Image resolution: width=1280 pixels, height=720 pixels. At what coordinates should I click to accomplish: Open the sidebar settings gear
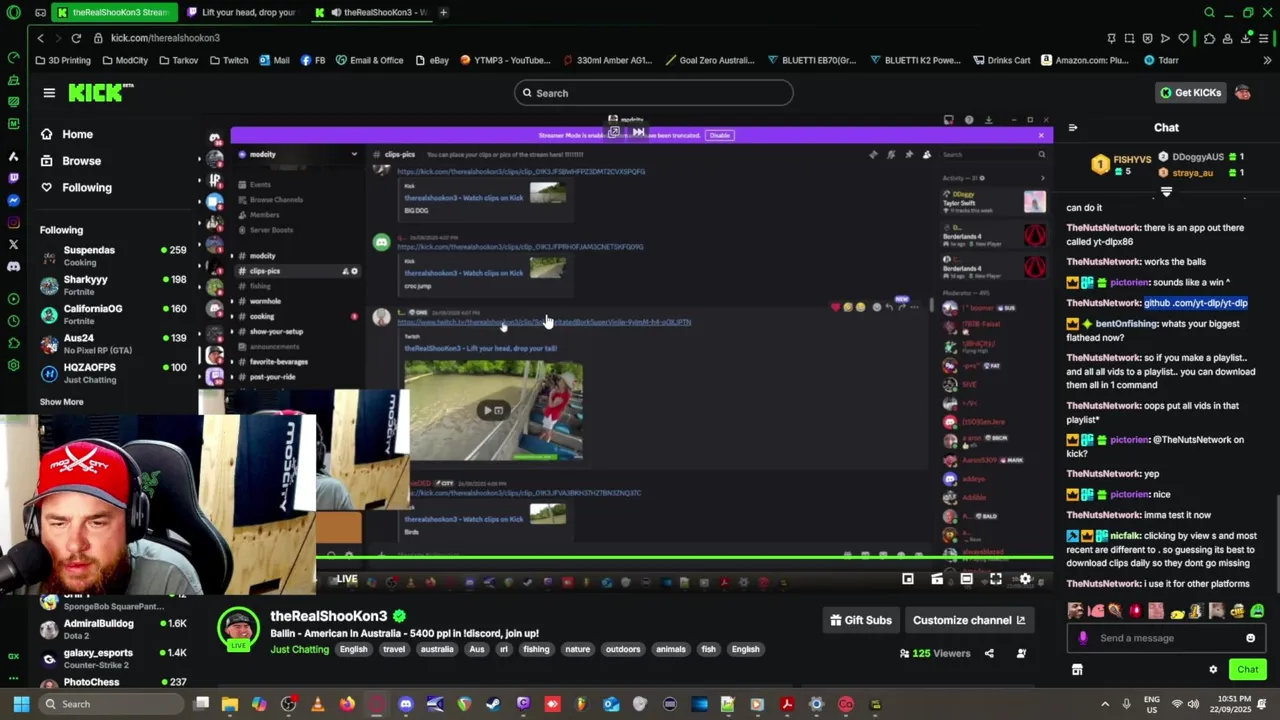point(13,365)
